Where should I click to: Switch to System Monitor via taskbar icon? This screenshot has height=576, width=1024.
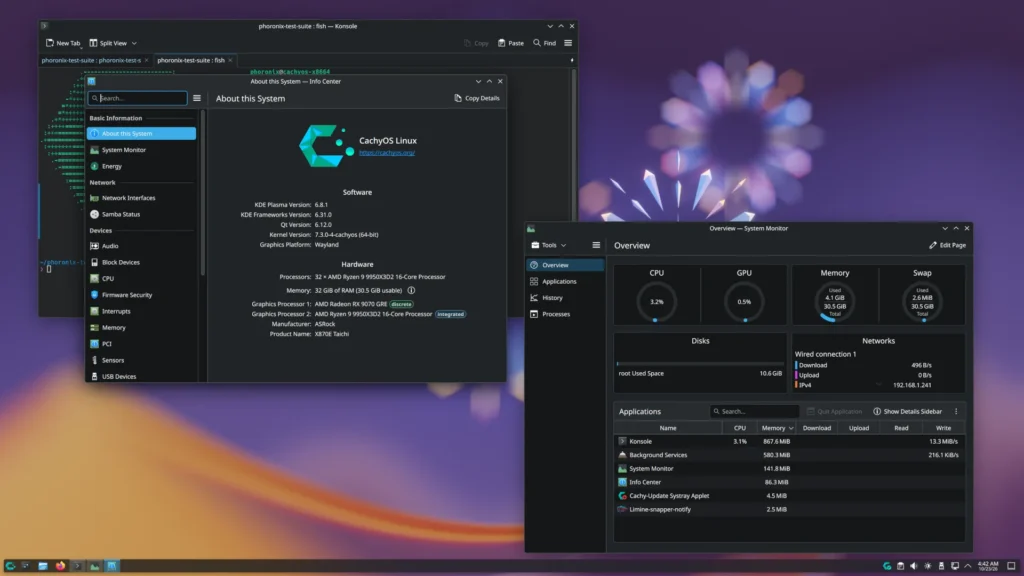click(95, 566)
